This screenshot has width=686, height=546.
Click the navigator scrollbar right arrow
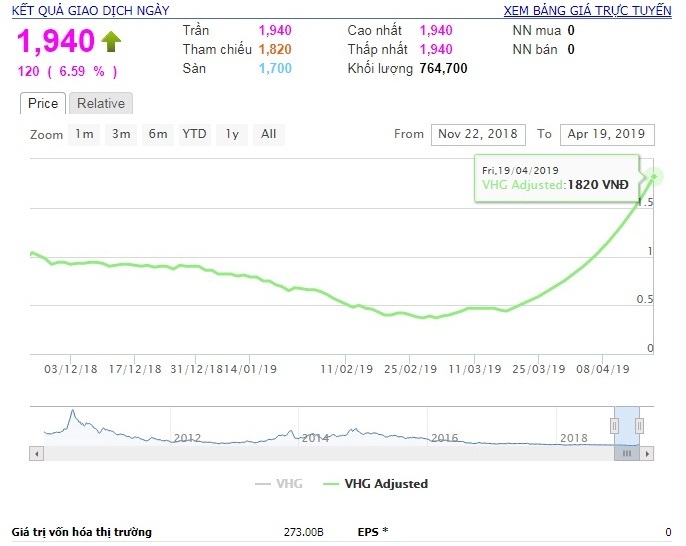tap(647, 453)
